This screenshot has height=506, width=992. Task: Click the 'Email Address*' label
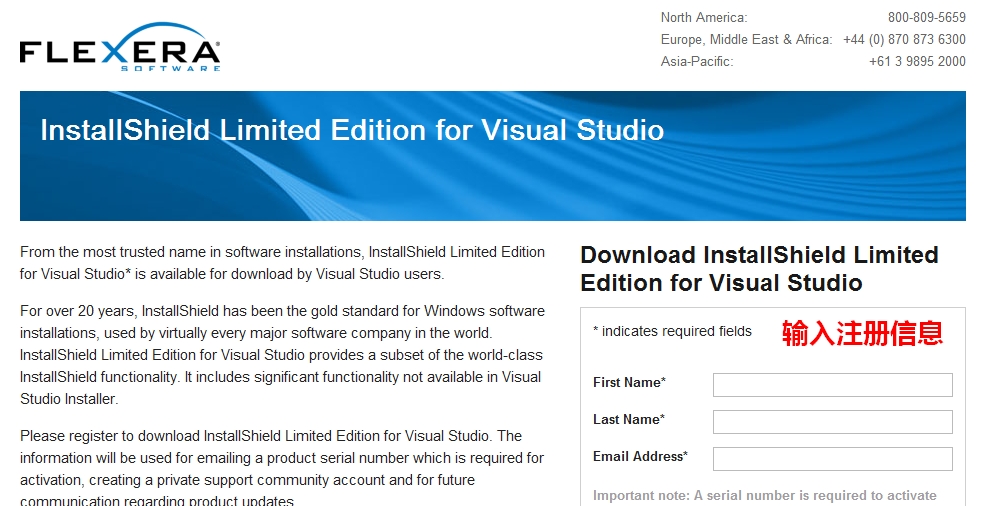pyautogui.click(x=640, y=457)
